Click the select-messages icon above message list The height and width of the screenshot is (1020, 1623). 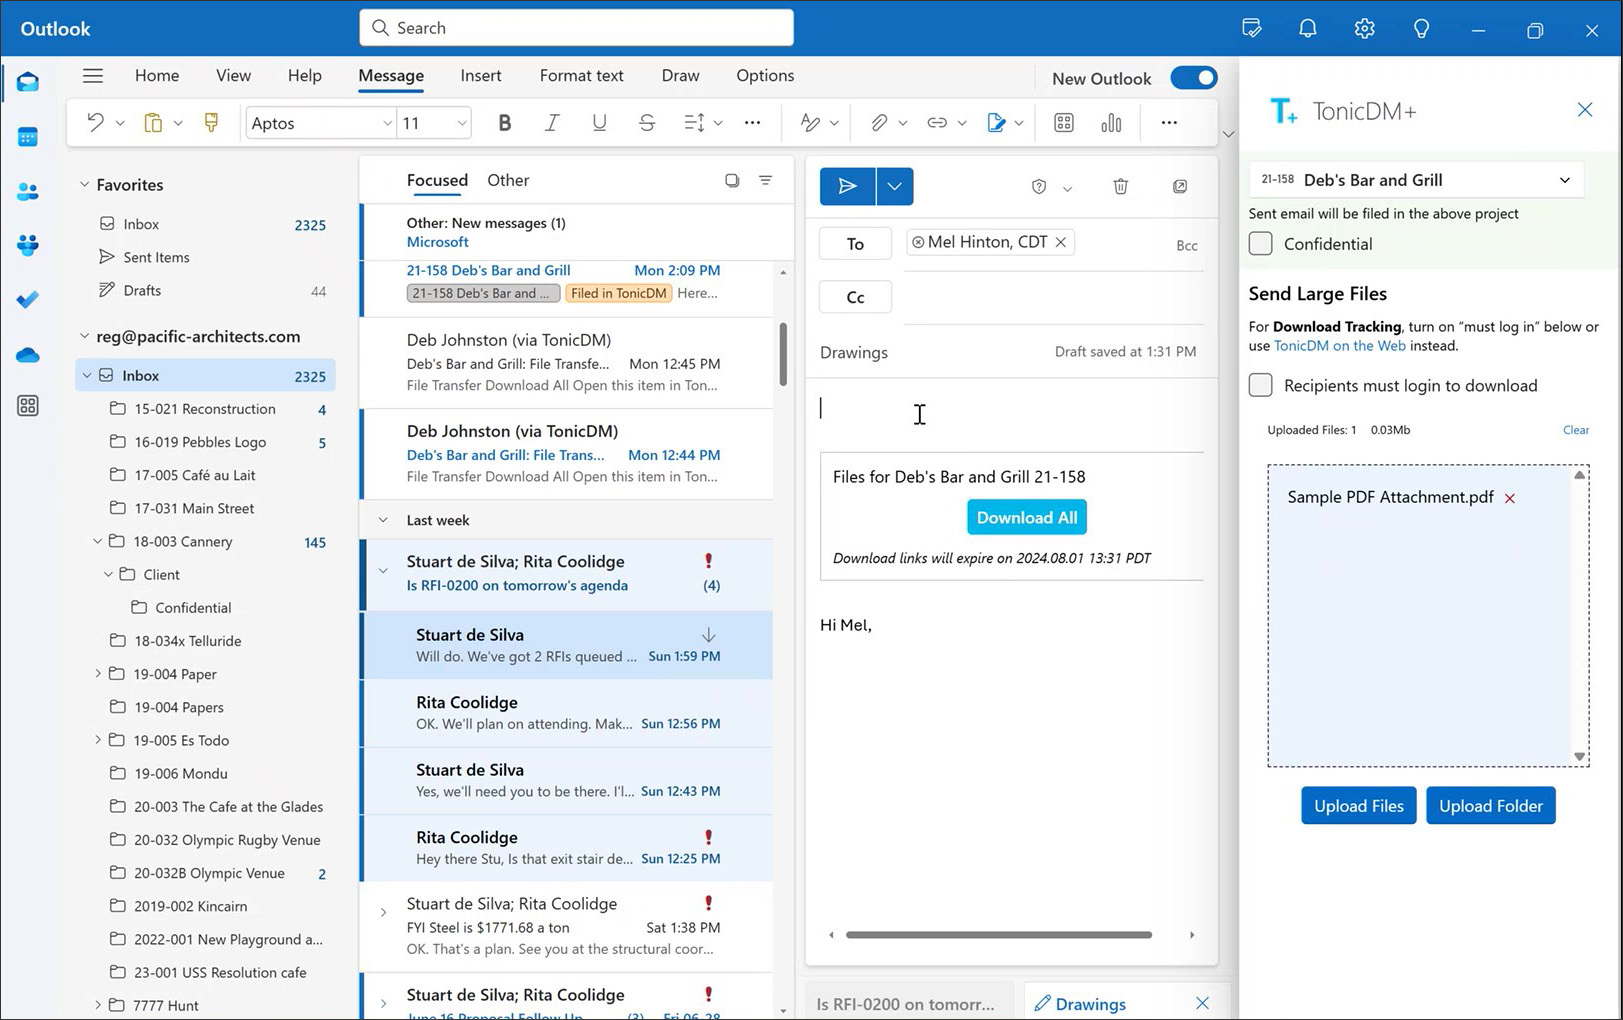(x=732, y=180)
